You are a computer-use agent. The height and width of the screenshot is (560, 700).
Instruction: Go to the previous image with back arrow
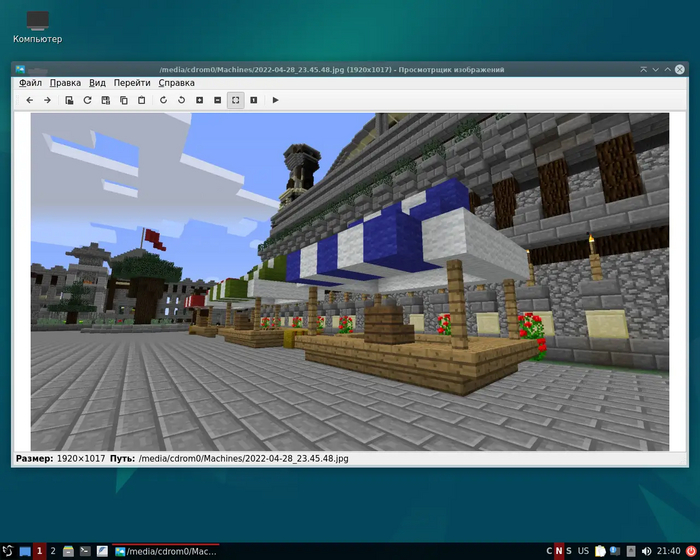(x=29, y=100)
